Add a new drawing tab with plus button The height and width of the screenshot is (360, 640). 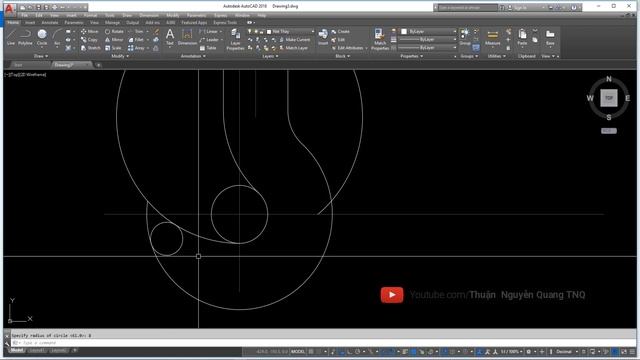(x=98, y=65)
